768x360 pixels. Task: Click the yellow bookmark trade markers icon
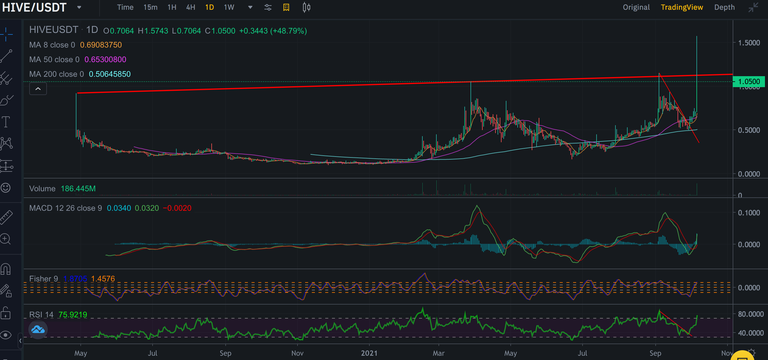point(286,7)
